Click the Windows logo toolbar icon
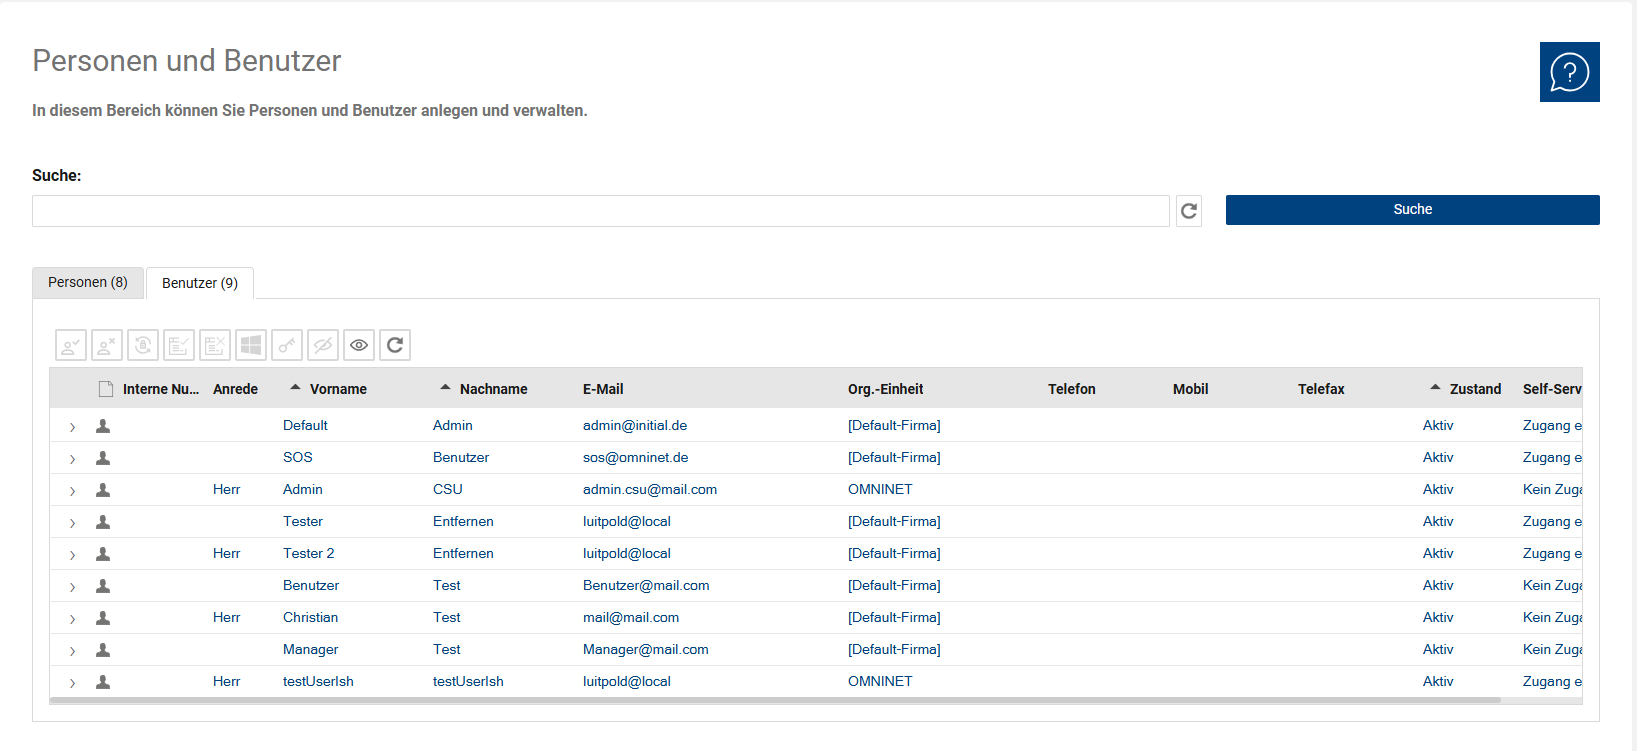1637x751 pixels. 251,345
